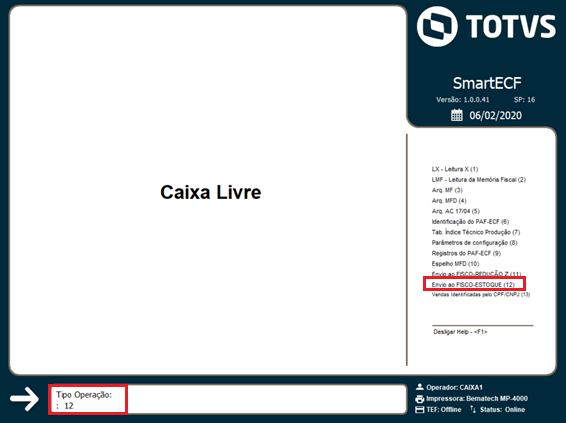The width and height of the screenshot is (566, 423).
Task: Click the date 06/02/2020
Action: point(495,115)
